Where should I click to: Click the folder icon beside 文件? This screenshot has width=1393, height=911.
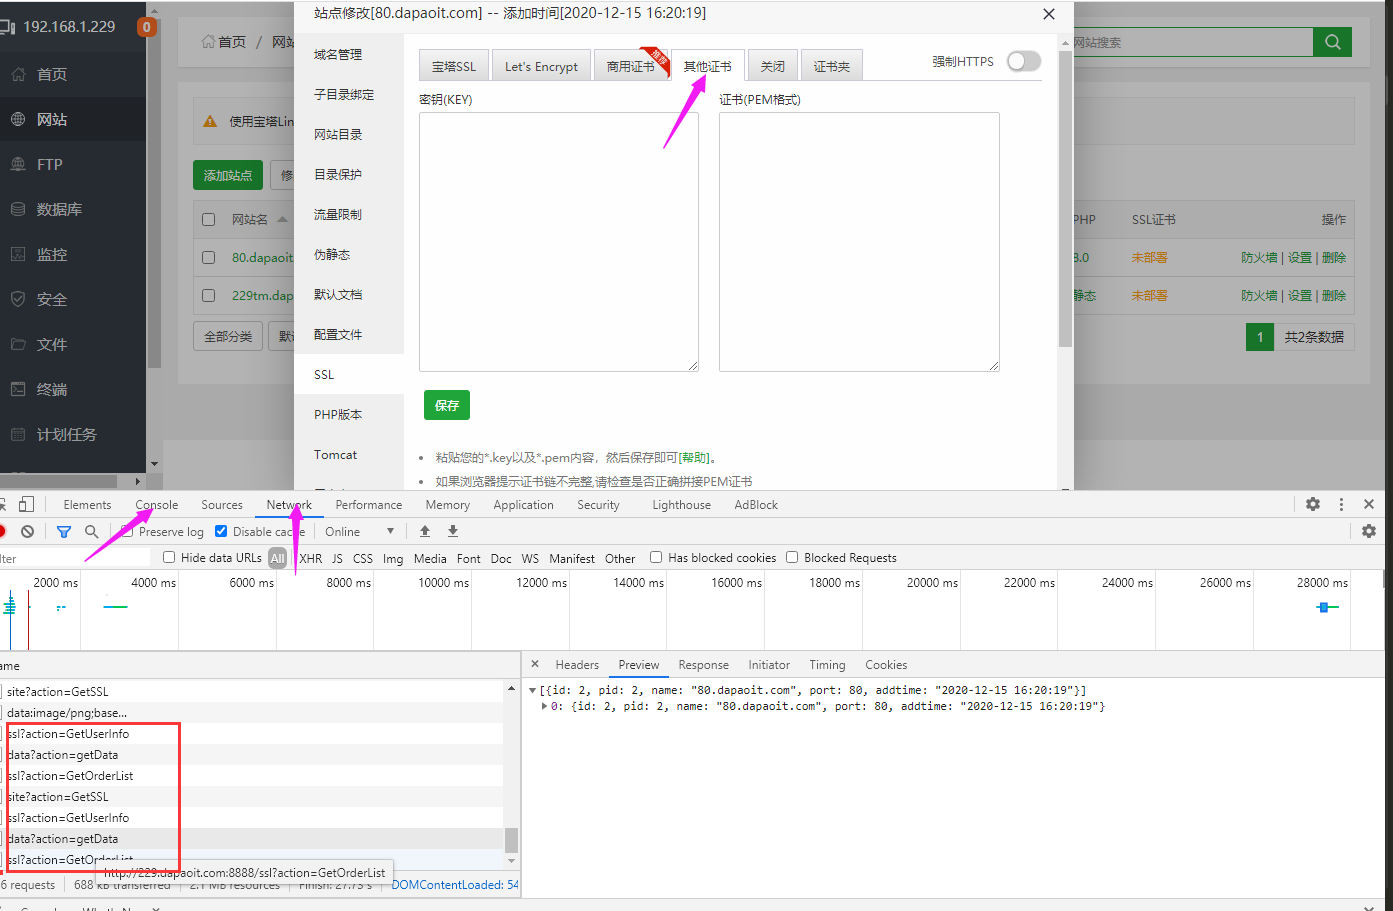[18, 344]
